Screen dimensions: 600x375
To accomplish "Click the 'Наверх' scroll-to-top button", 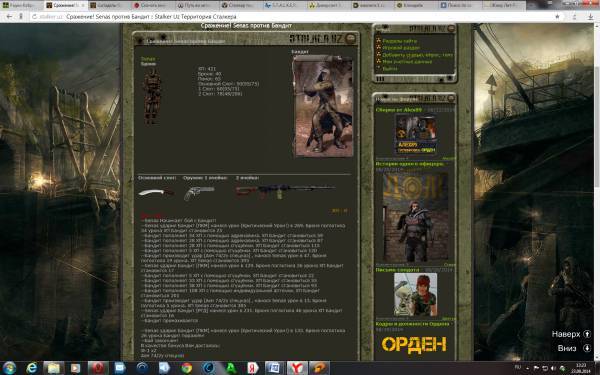I will pos(571,334).
